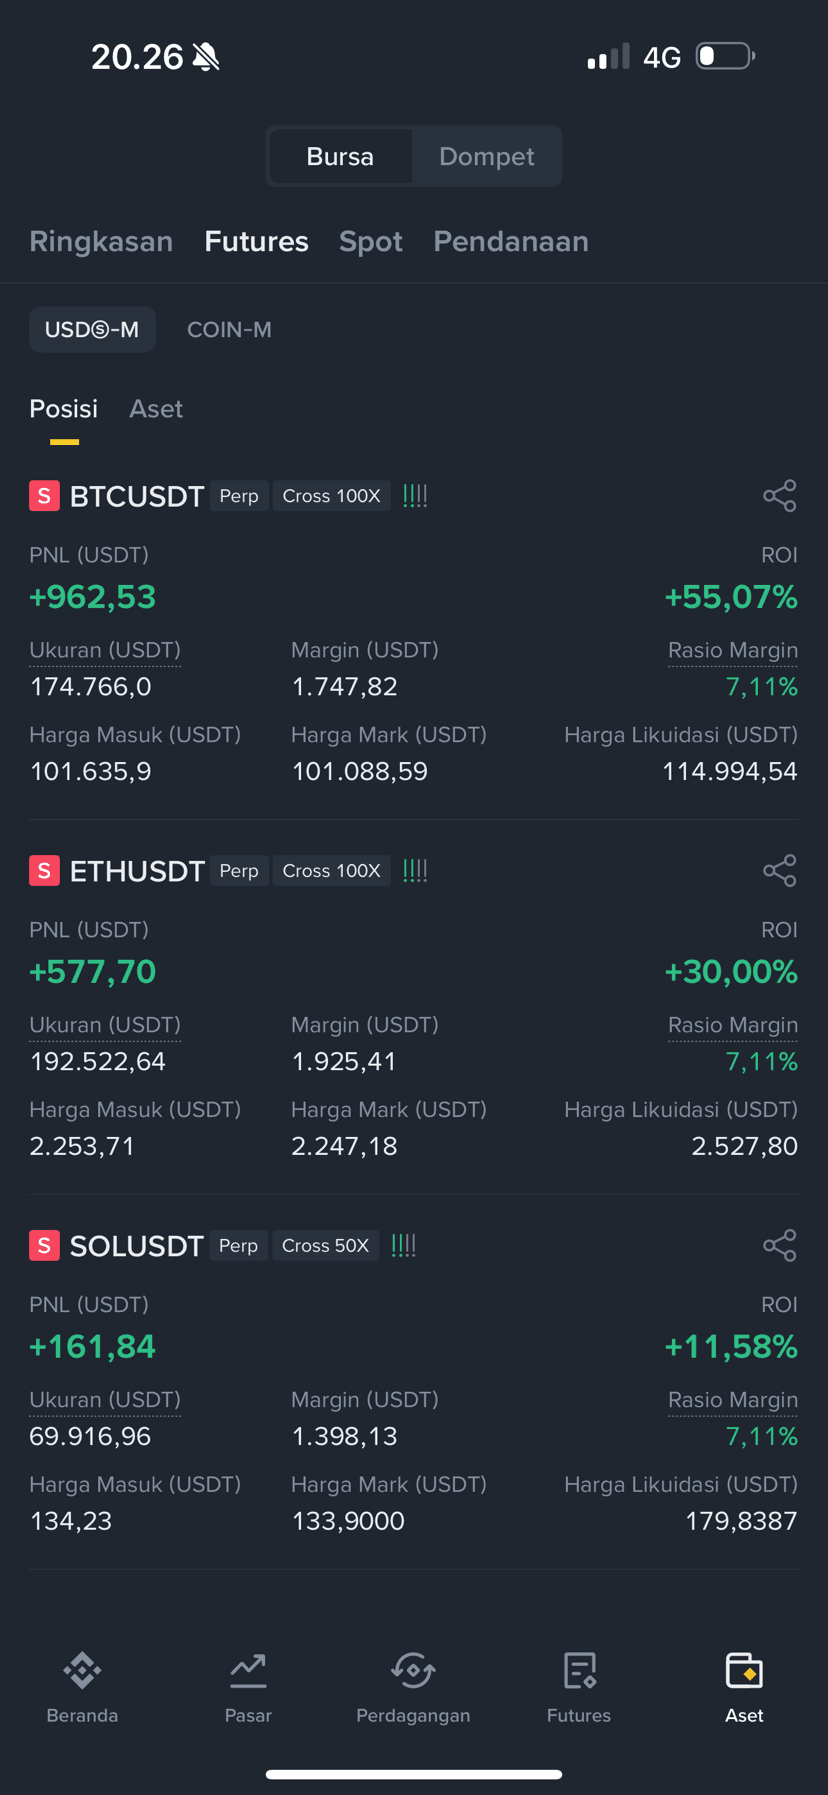Select USDⓈ-M futures
Image resolution: width=828 pixels, height=1795 pixels.
point(92,330)
